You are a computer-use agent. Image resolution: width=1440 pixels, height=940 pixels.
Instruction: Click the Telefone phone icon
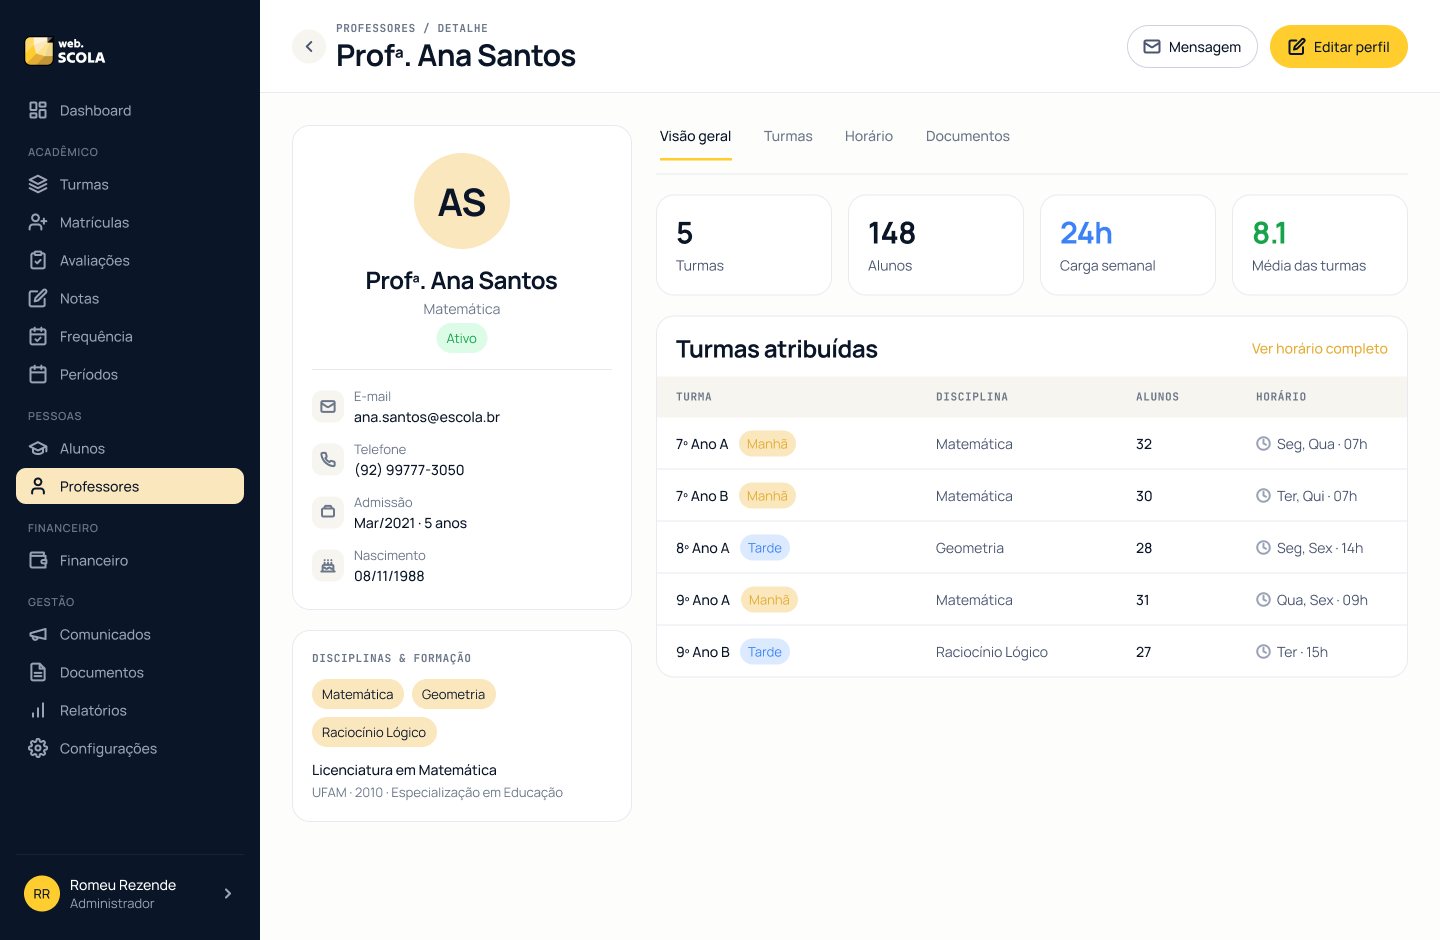click(x=328, y=460)
